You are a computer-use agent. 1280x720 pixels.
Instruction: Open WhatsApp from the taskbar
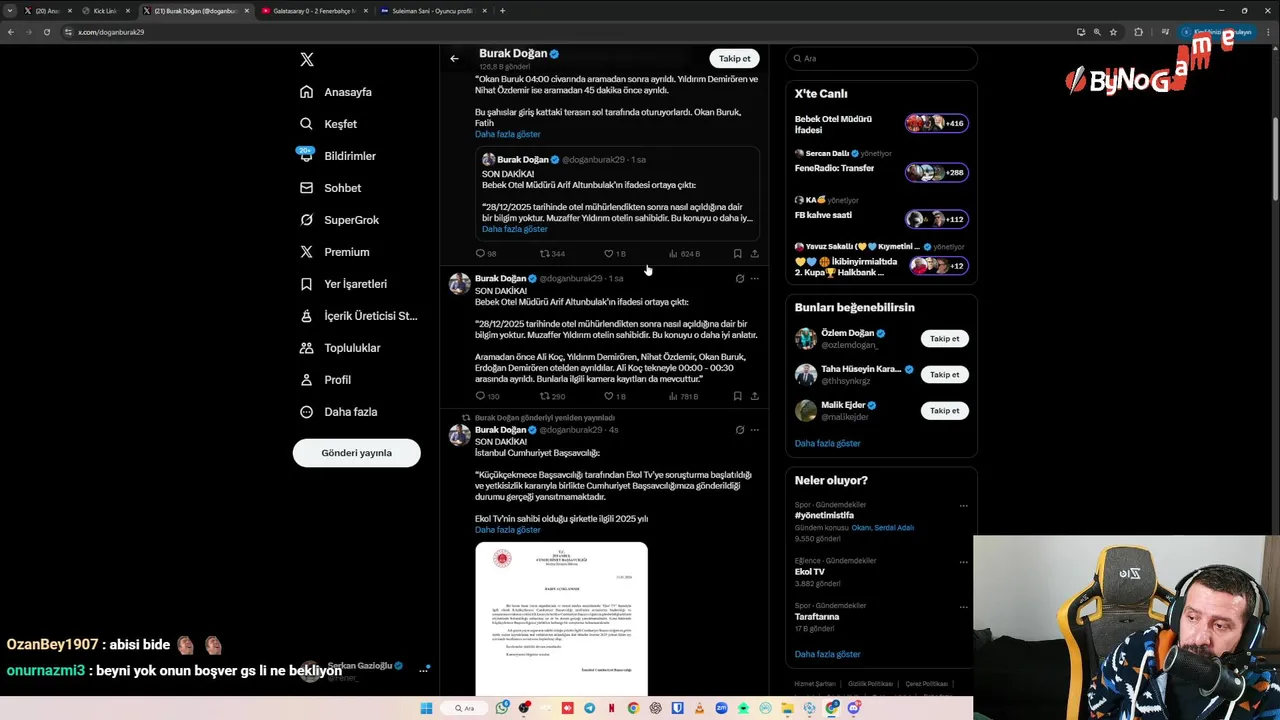click(x=501, y=708)
